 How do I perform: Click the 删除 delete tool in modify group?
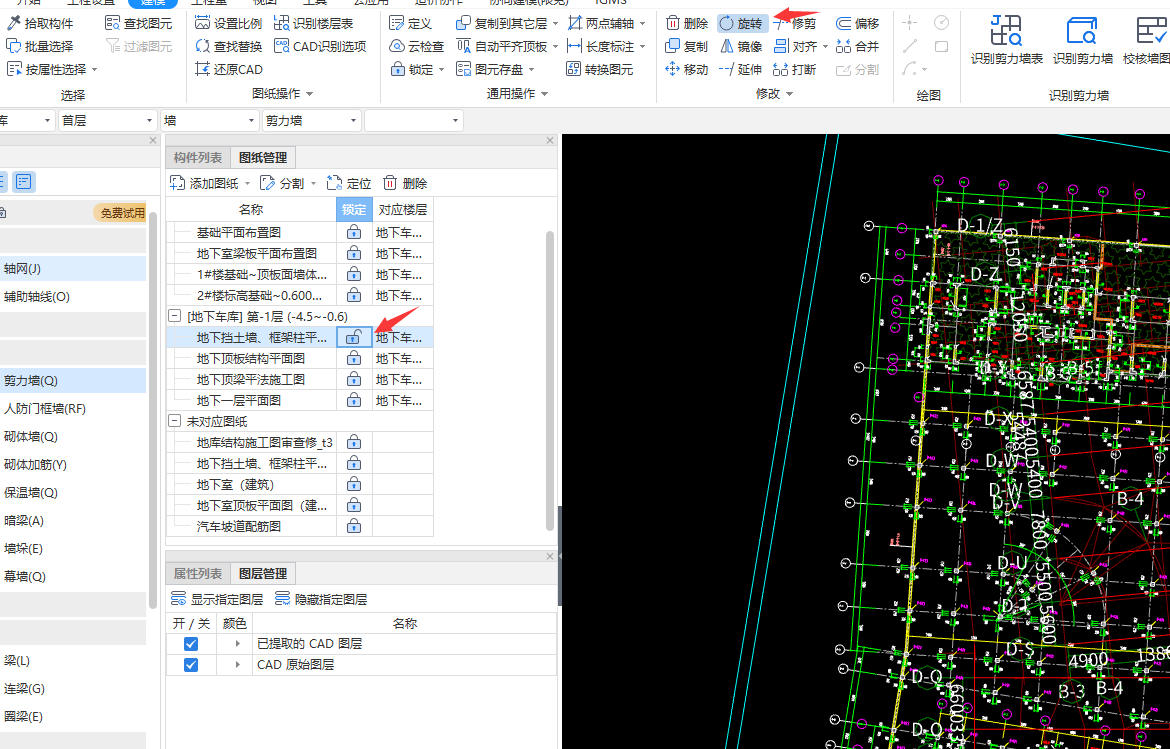(686, 23)
